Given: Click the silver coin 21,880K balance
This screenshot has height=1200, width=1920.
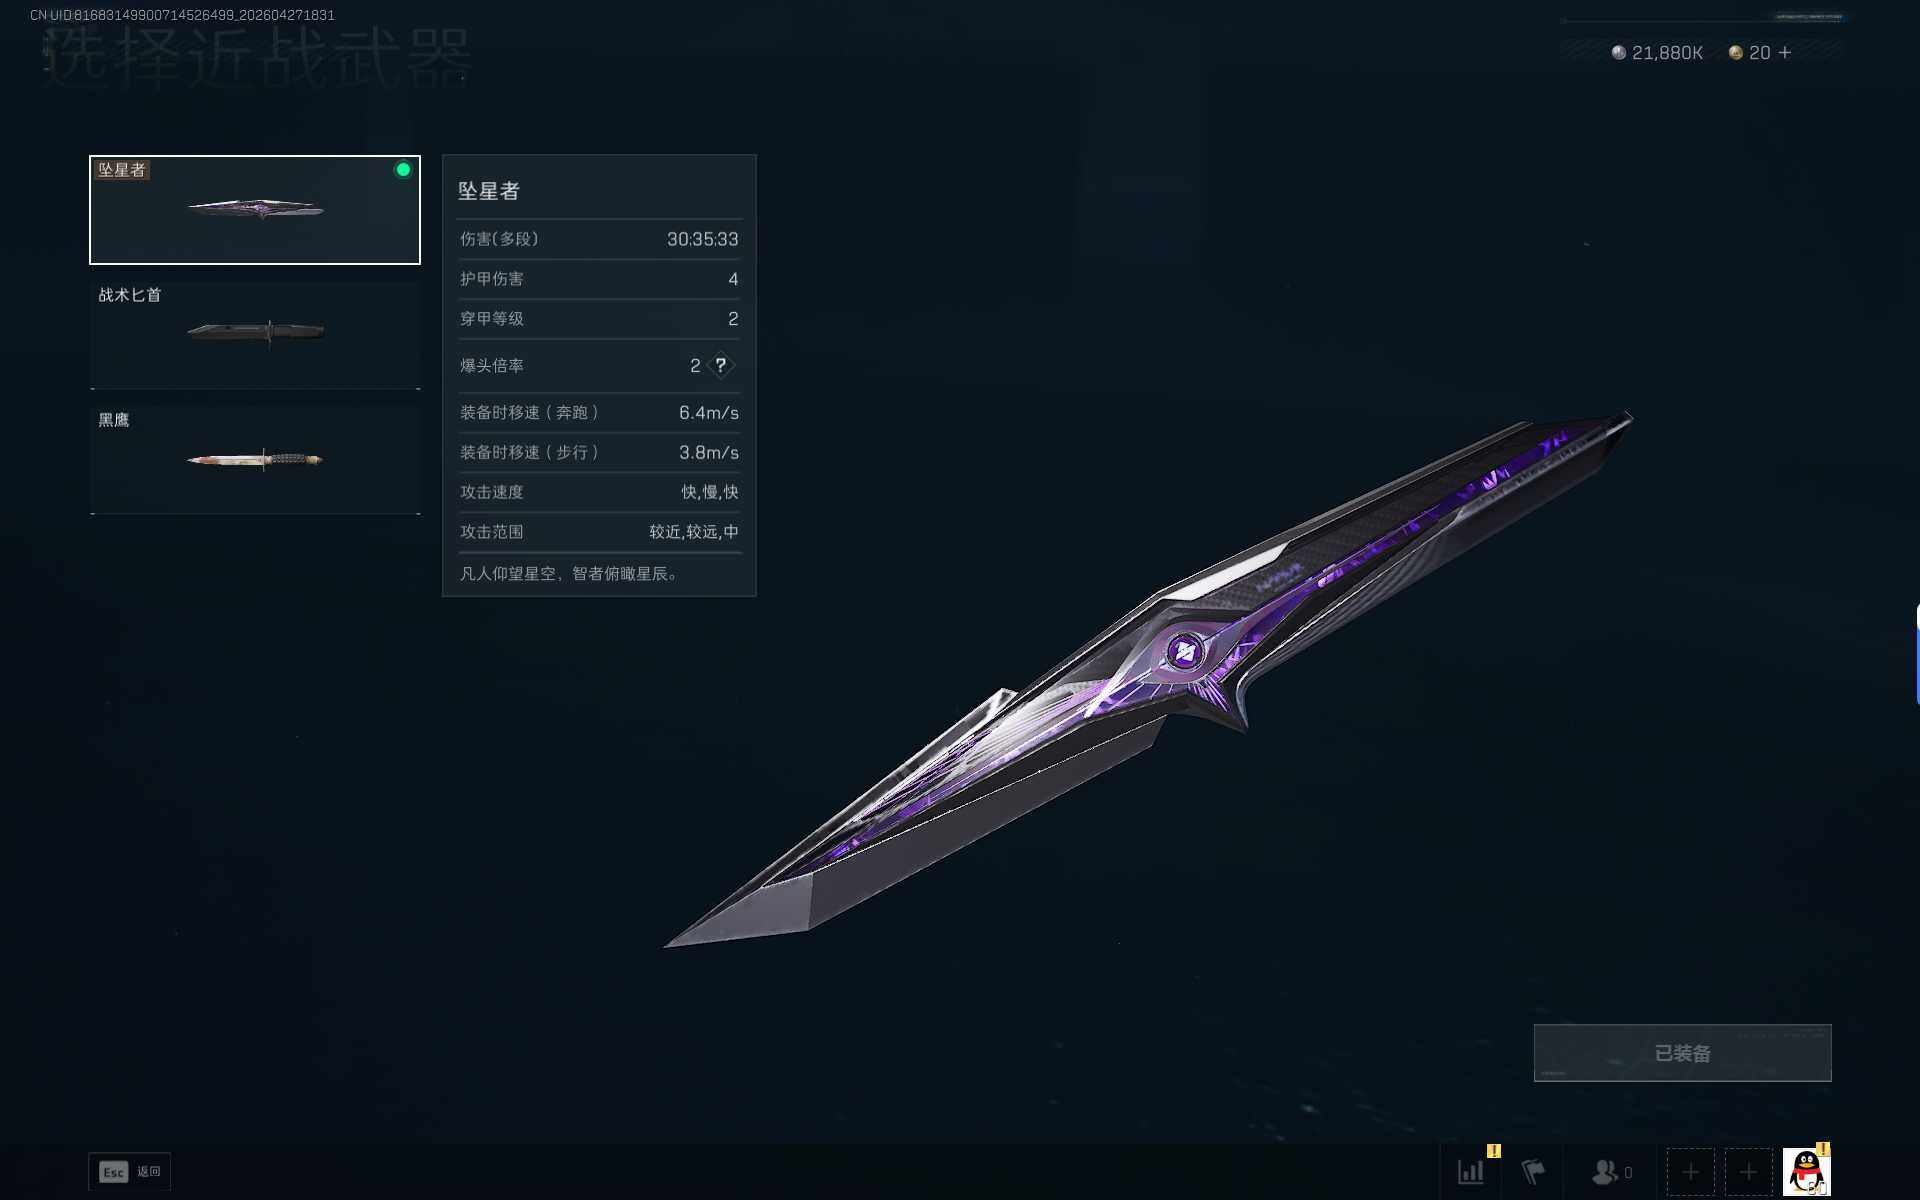Looking at the screenshot, I should tap(1657, 53).
